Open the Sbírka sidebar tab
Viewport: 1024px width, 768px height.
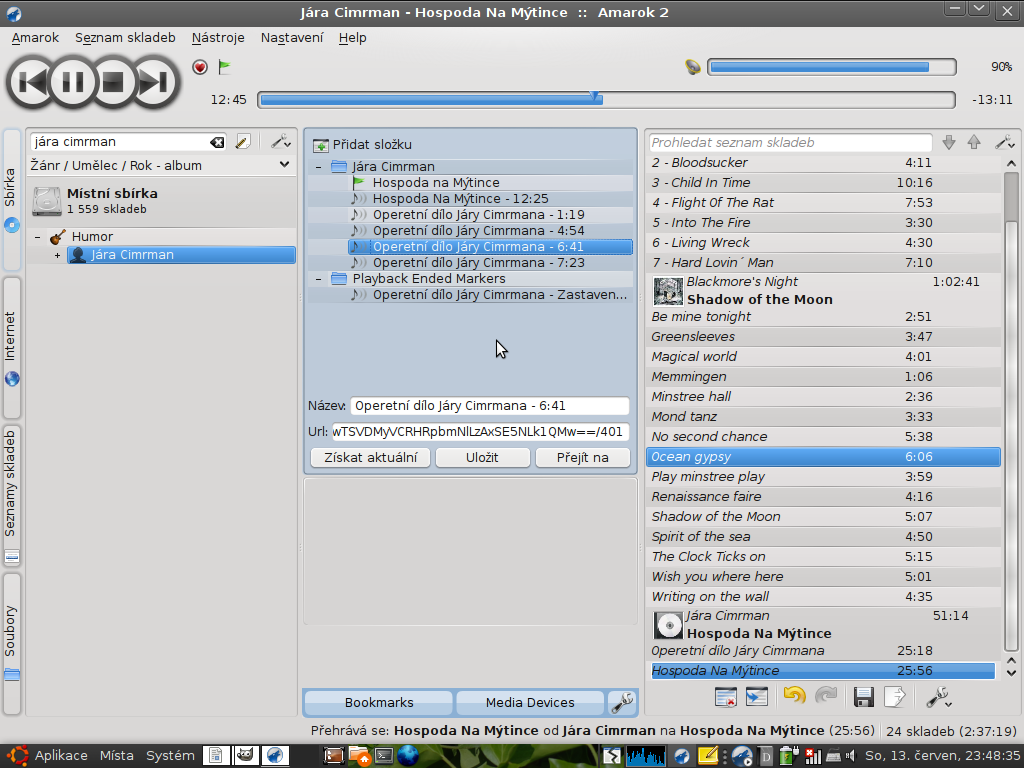click(12, 200)
